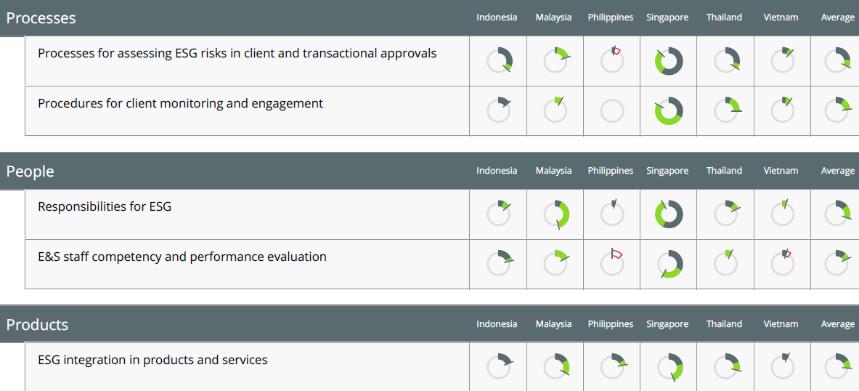Select Philippines flag chart in ESG risk processes row
This screenshot has width=859, height=391.
click(x=612, y=60)
